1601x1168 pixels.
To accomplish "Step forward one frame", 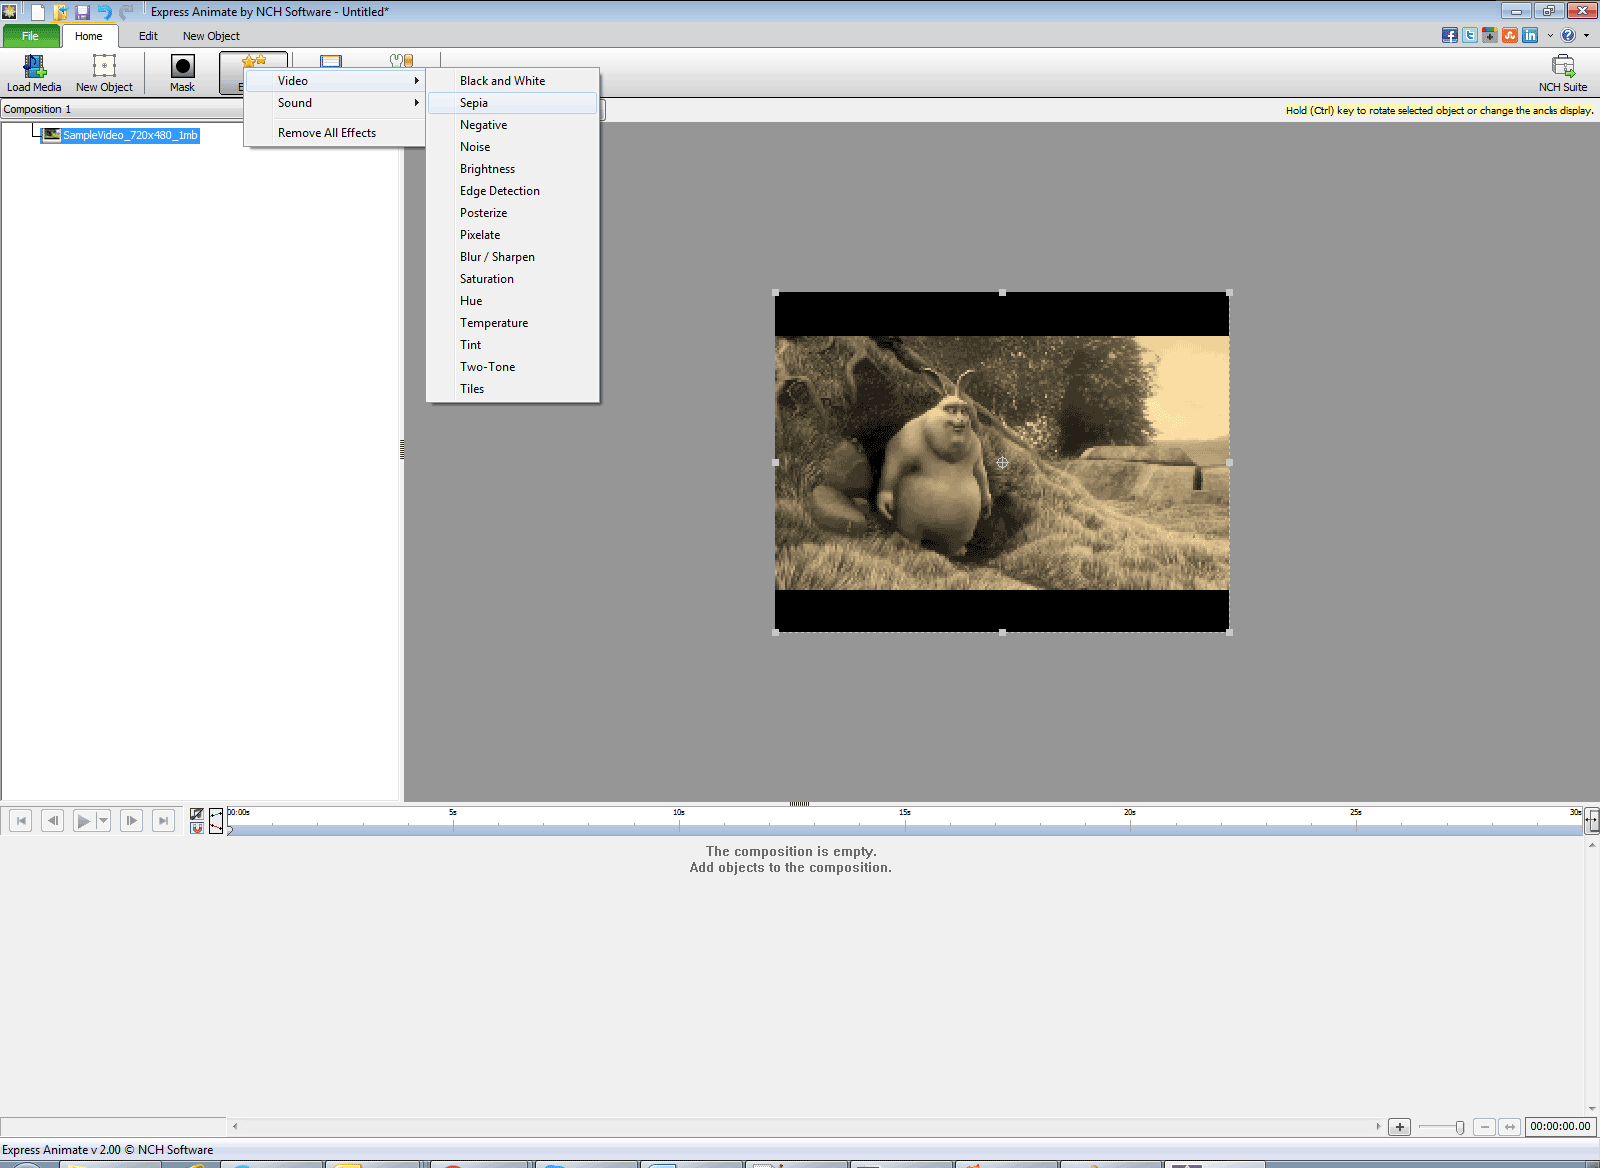I will 131,821.
